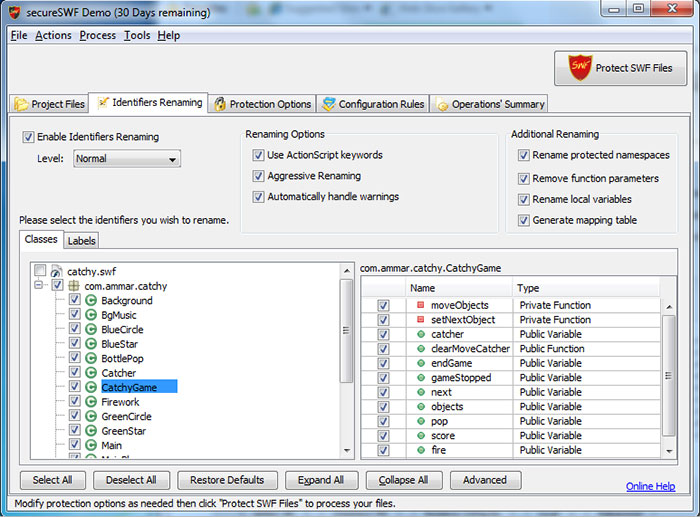Open the Process menu
The width and height of the screenshot is (700, 517).
(x=97, y=35)
